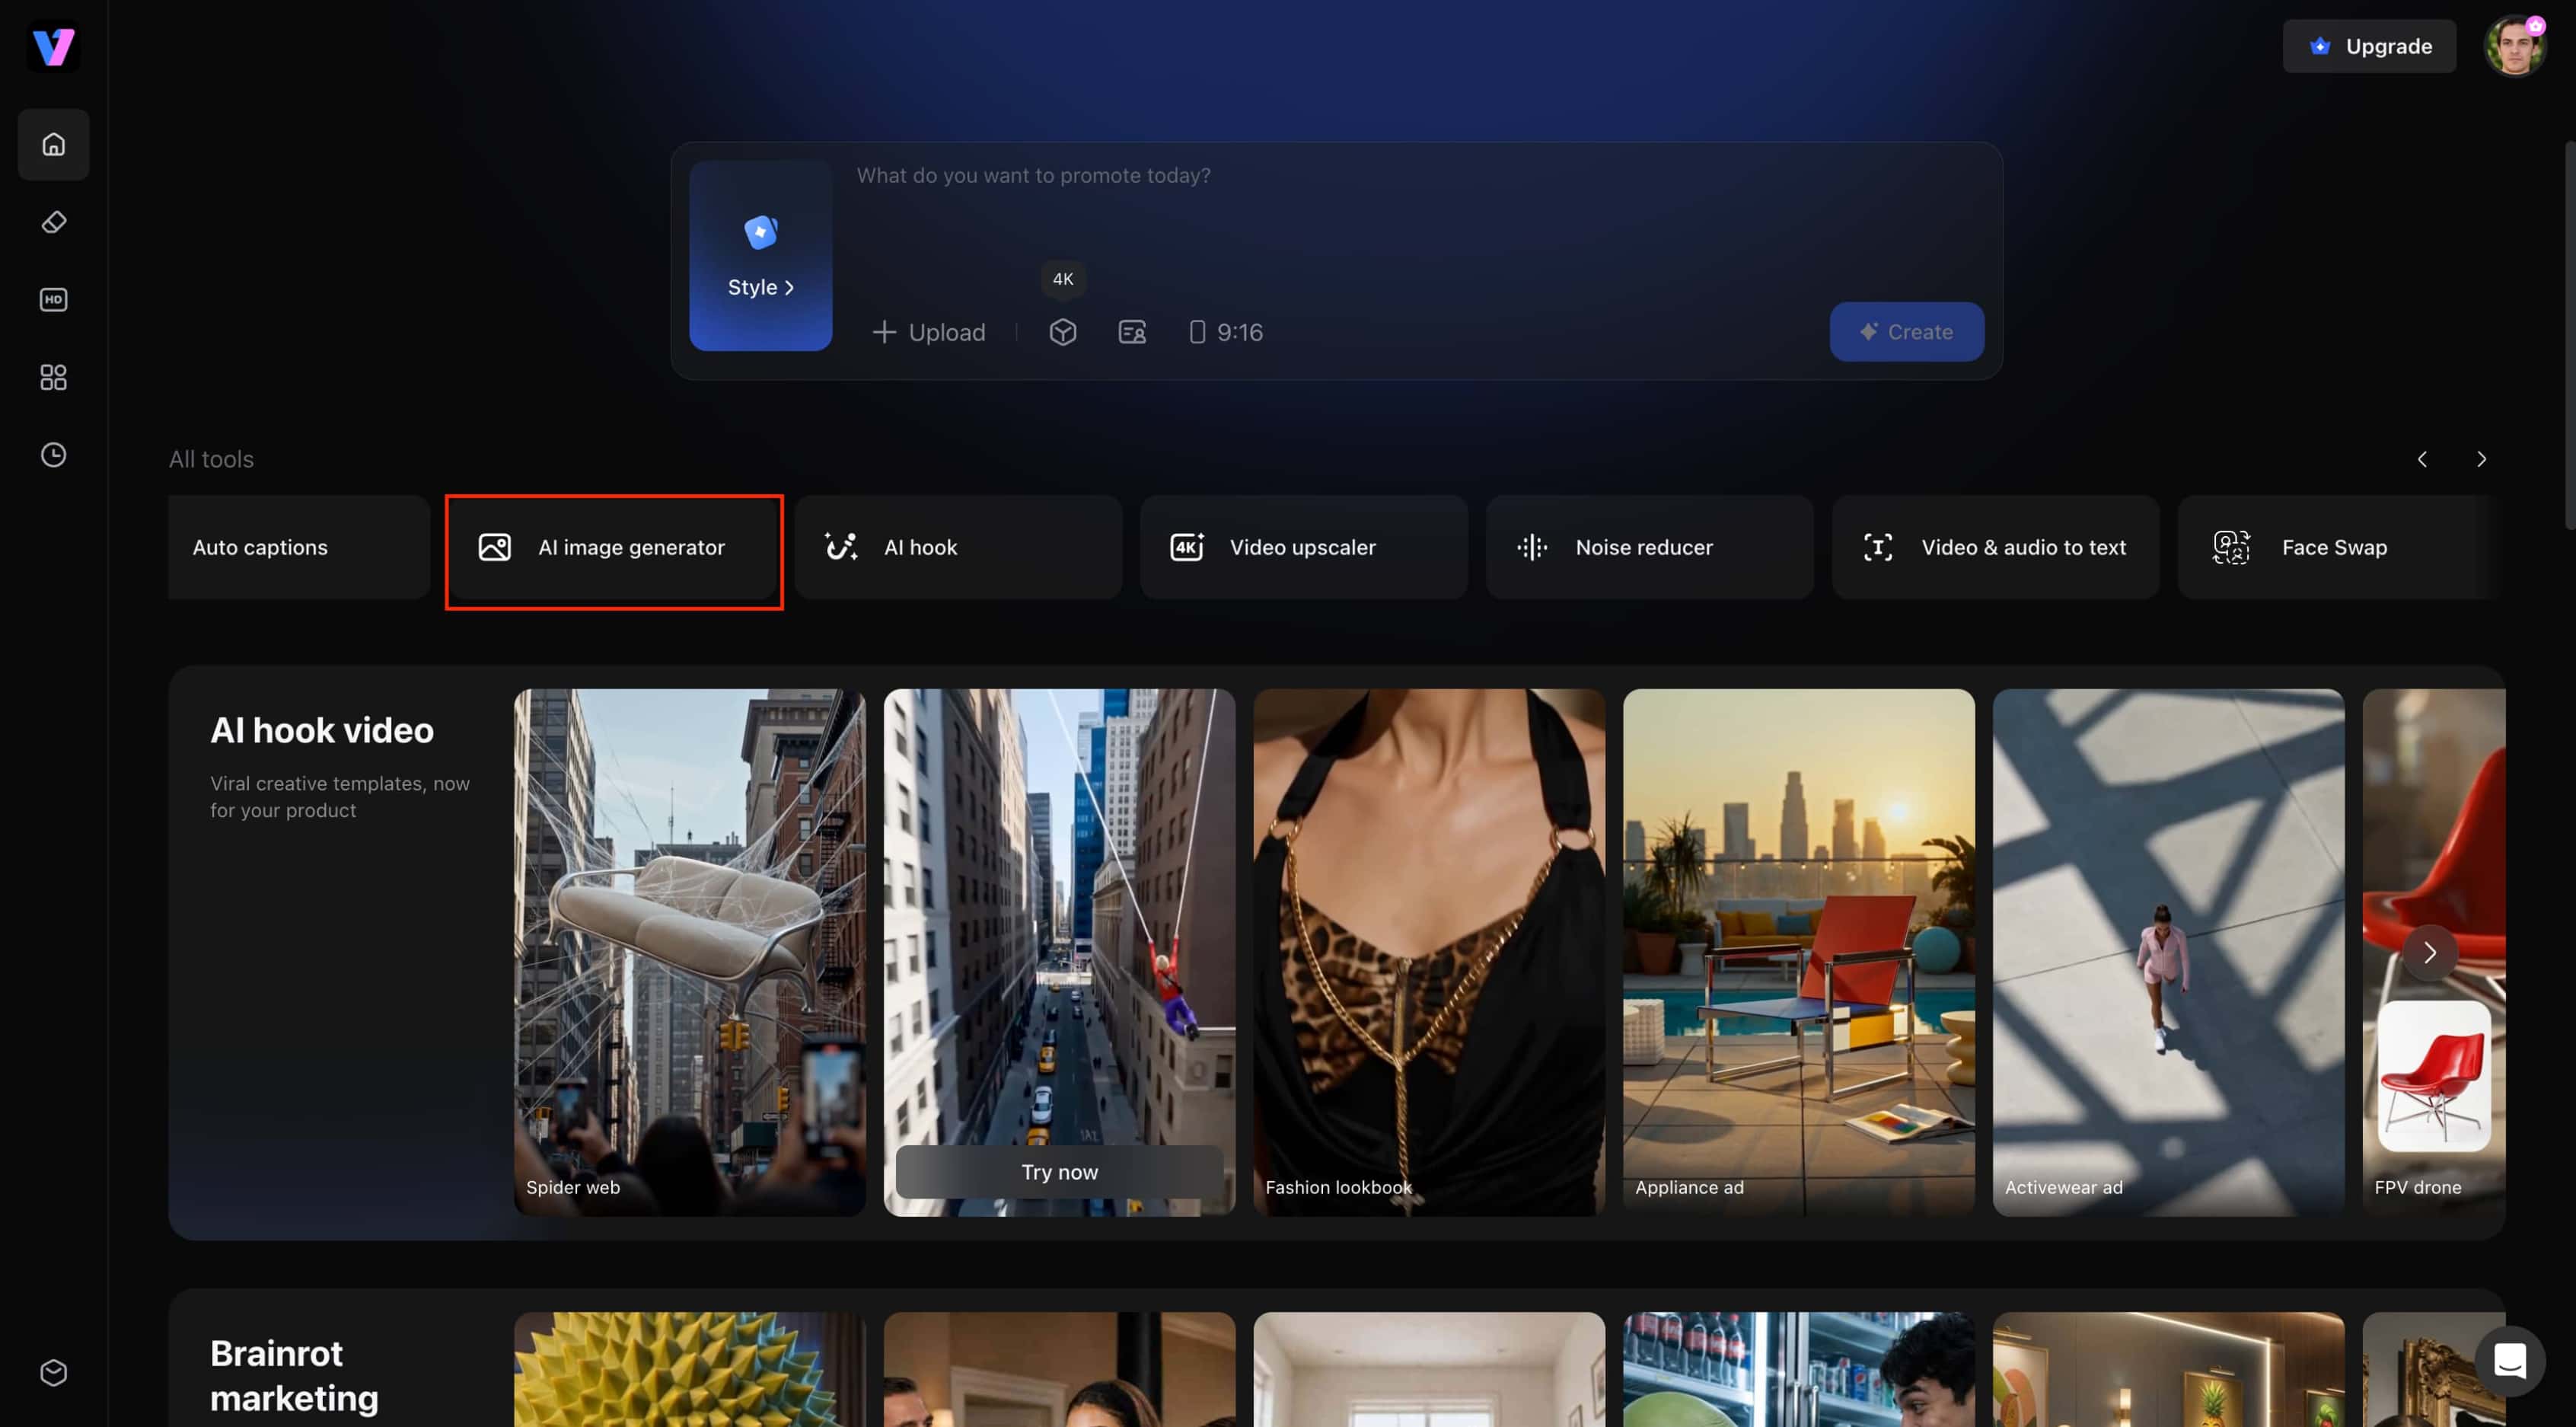The image size is (2576, 1427).
Task: Open the AI image generator tool
Action: tap(614, 547)
